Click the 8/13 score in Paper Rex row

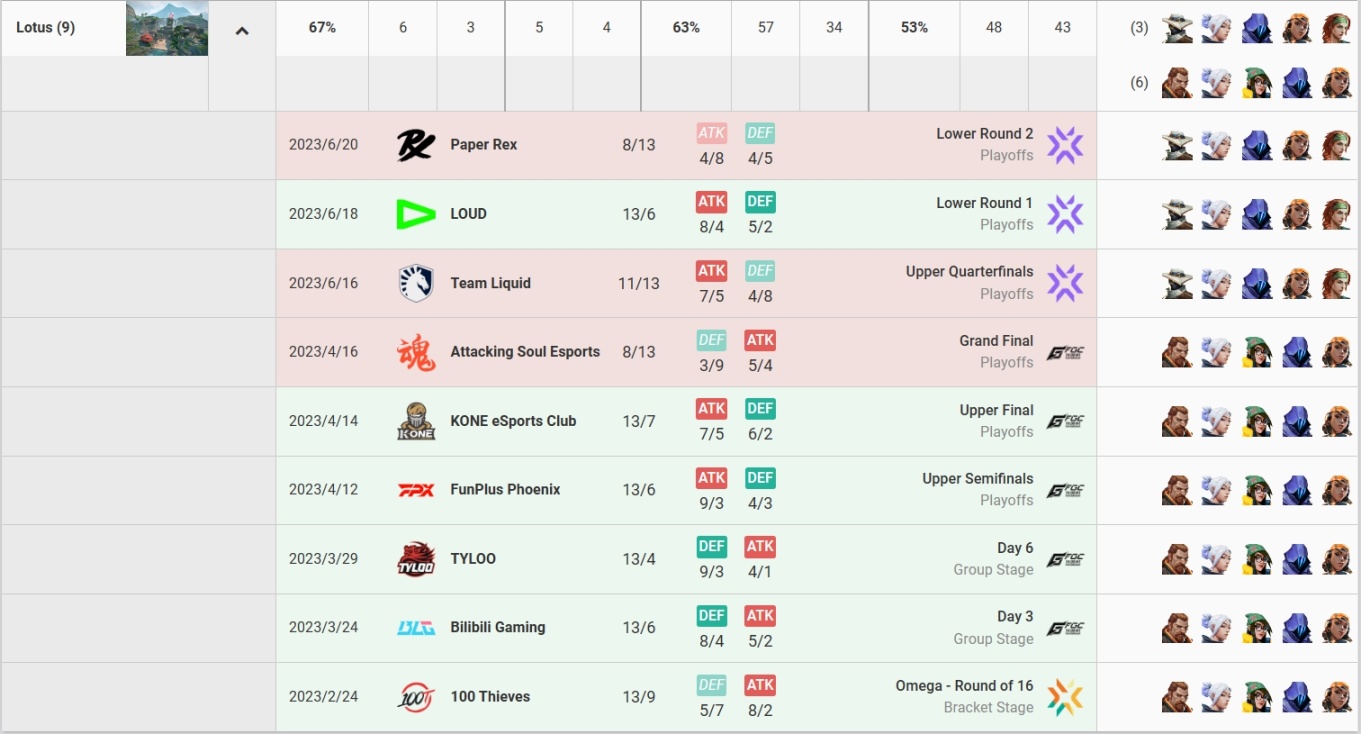tap(639, 145)
